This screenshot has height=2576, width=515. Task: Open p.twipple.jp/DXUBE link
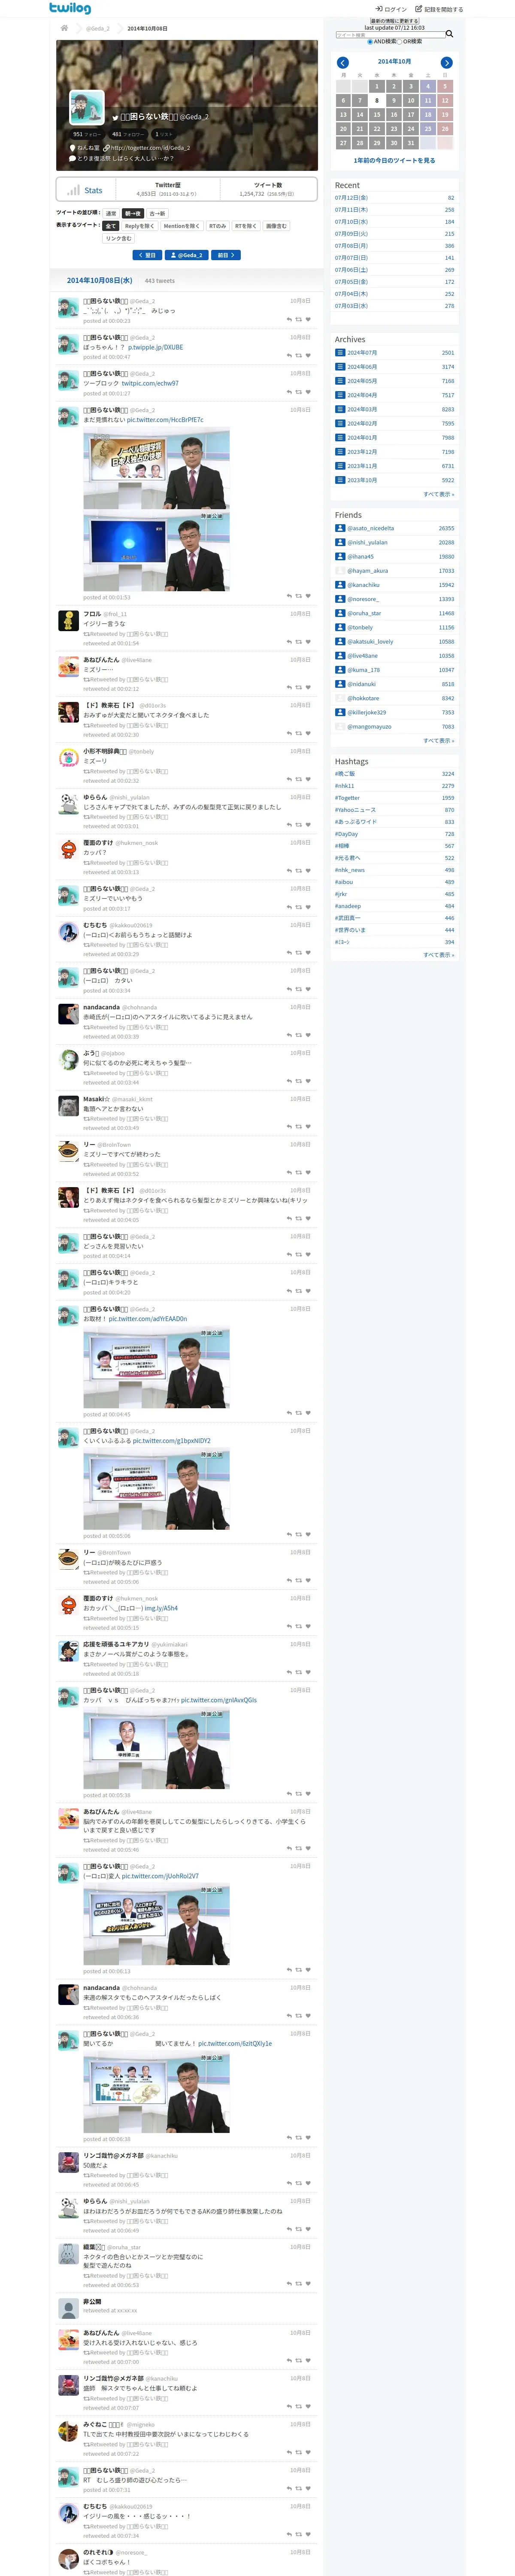(x=155, y=347)
